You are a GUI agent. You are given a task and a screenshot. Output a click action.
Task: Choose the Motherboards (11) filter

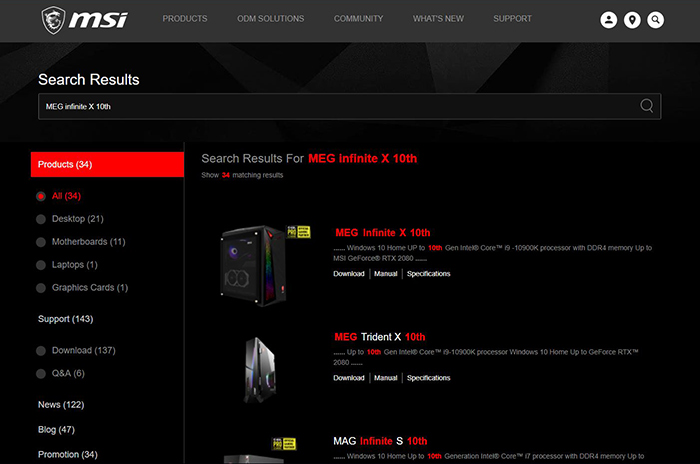click(41, 241)
